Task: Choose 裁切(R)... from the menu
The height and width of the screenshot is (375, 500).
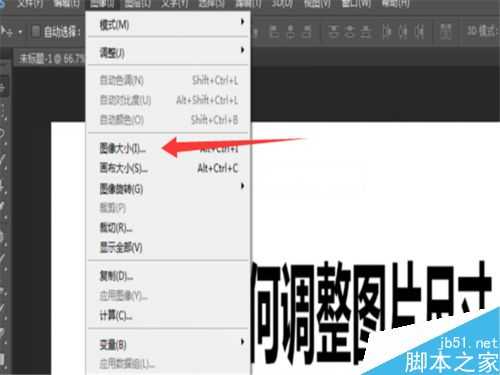Action: (168, 228)
